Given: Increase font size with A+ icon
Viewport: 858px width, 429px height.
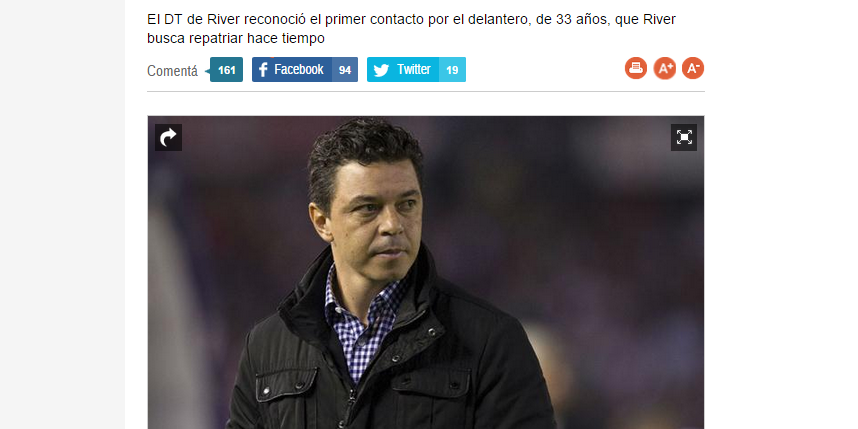Looking at the screenshot, I should point(665,68).
